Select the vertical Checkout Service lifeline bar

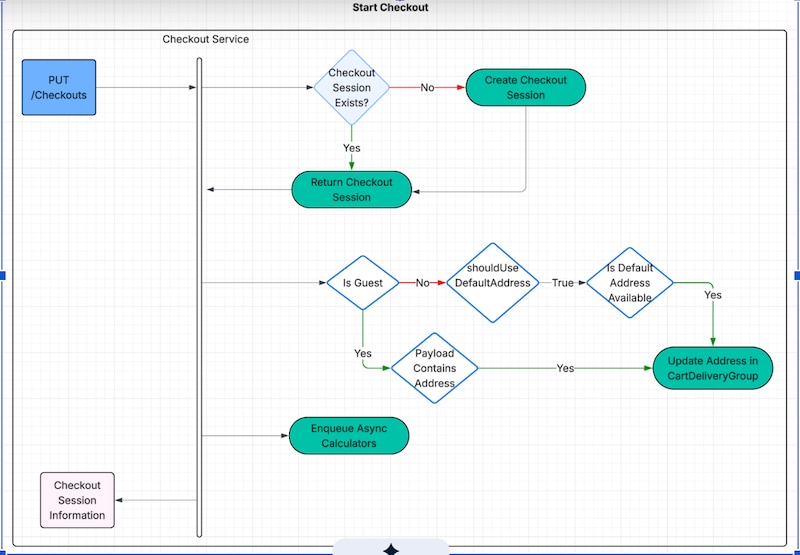point(199,297)
